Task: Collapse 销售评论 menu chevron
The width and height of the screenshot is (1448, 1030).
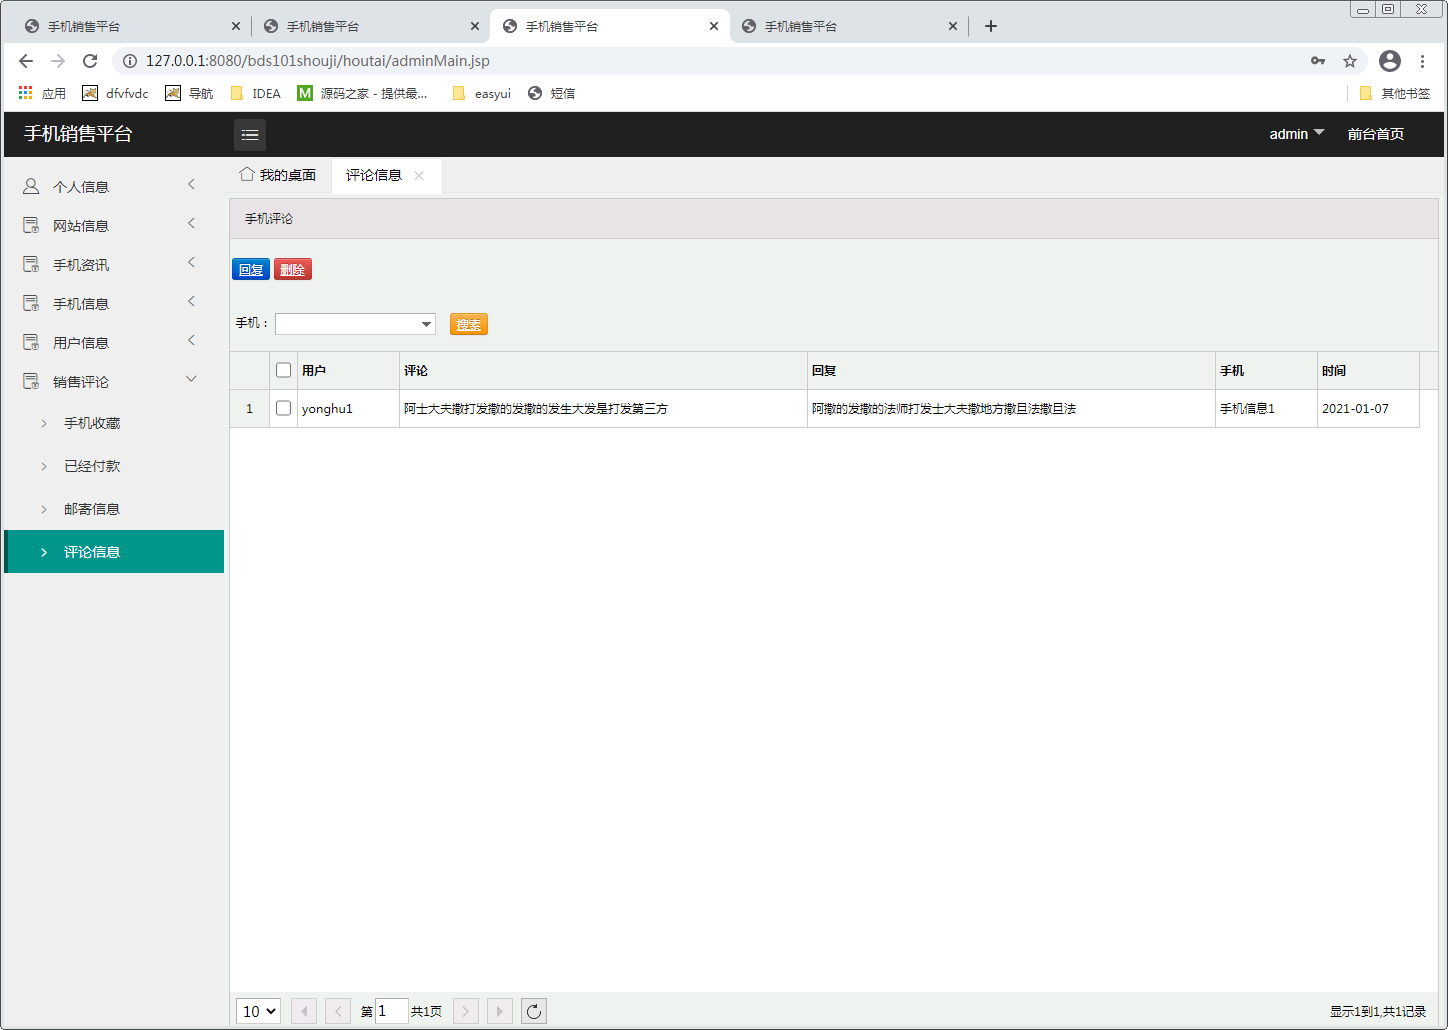Action: pos(191,379)
